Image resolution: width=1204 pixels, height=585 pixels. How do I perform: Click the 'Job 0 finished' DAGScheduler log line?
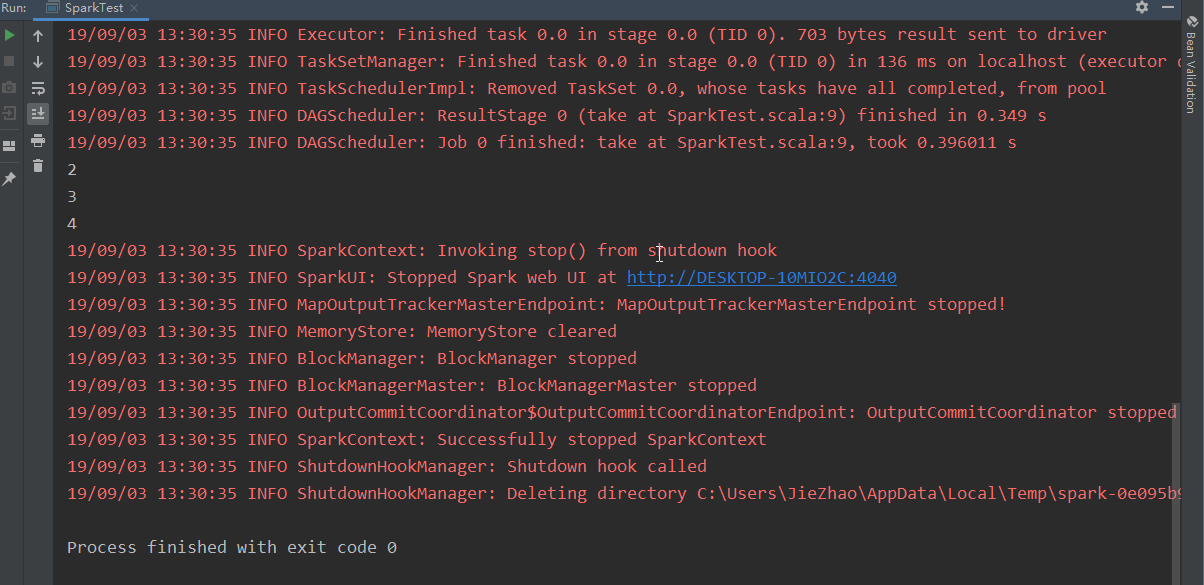coord(541,142)
